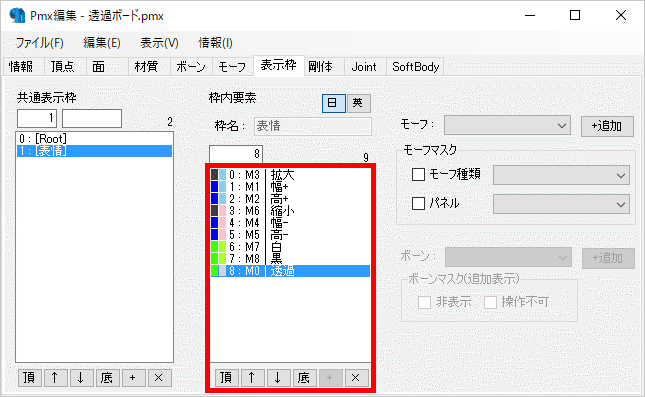Click the 枠名 field containing 表情
The width and height of the screenshot is (645, 397).
(313, 126)
